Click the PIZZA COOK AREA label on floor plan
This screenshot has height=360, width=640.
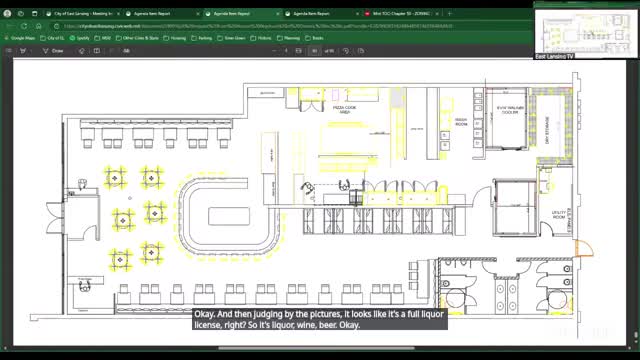[344, 109]
